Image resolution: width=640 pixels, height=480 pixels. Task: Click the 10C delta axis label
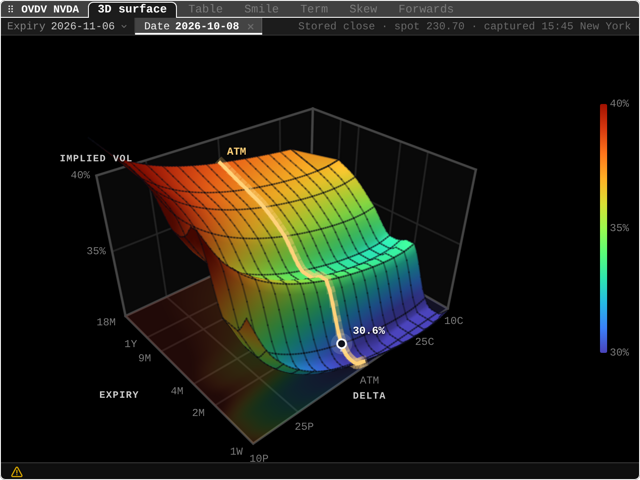453,321
